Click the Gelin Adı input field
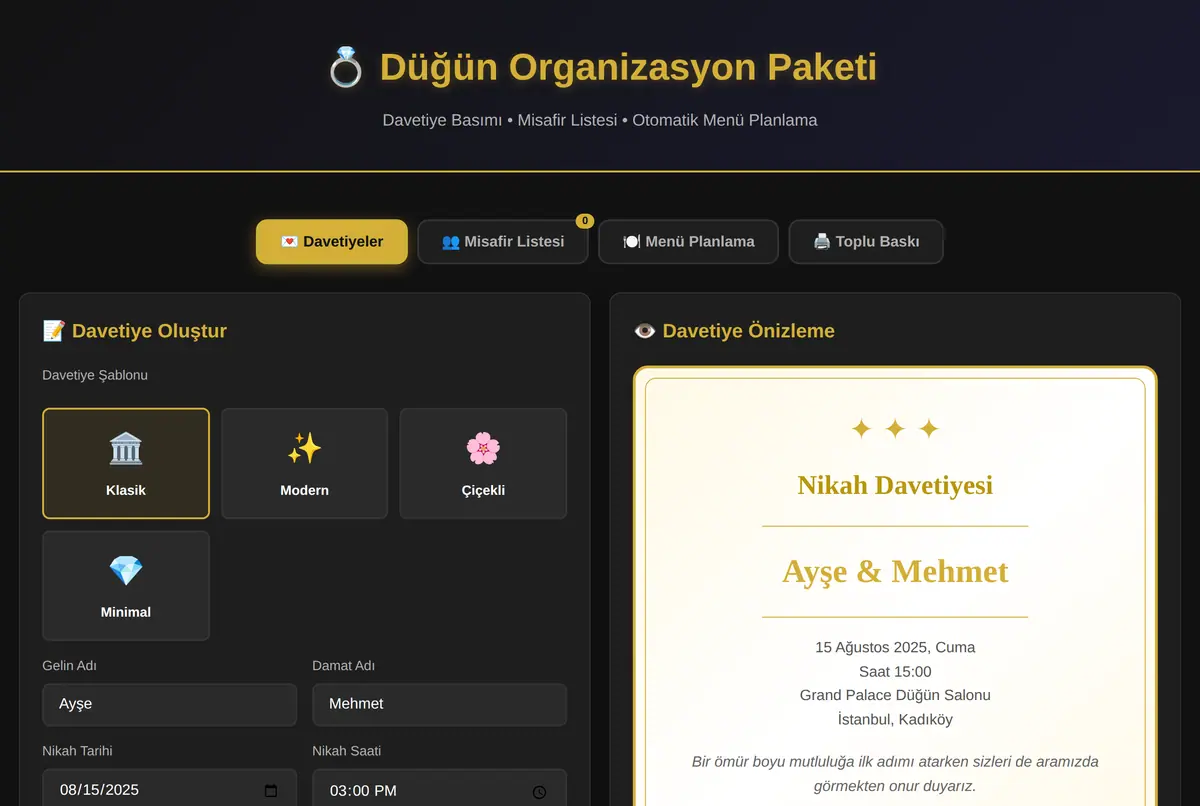 170,704
